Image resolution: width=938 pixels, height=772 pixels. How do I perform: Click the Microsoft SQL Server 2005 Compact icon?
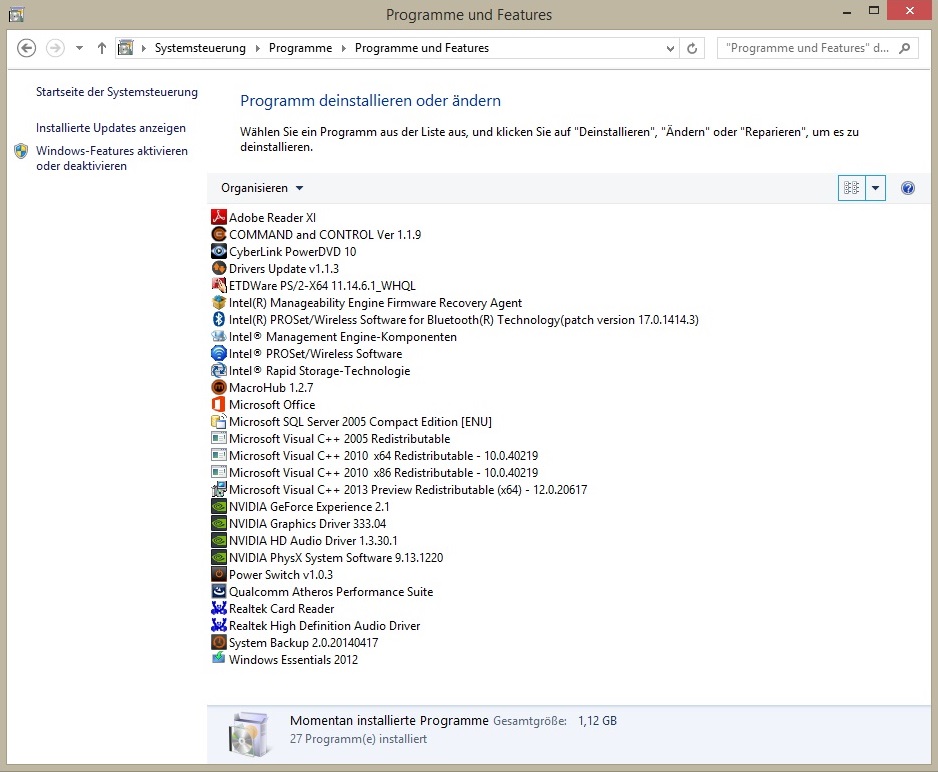(219, 422)
